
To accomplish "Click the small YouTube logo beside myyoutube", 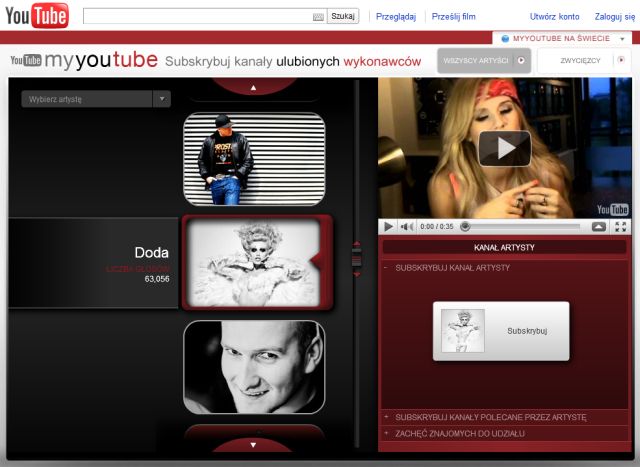I will [x=26, y=60].
